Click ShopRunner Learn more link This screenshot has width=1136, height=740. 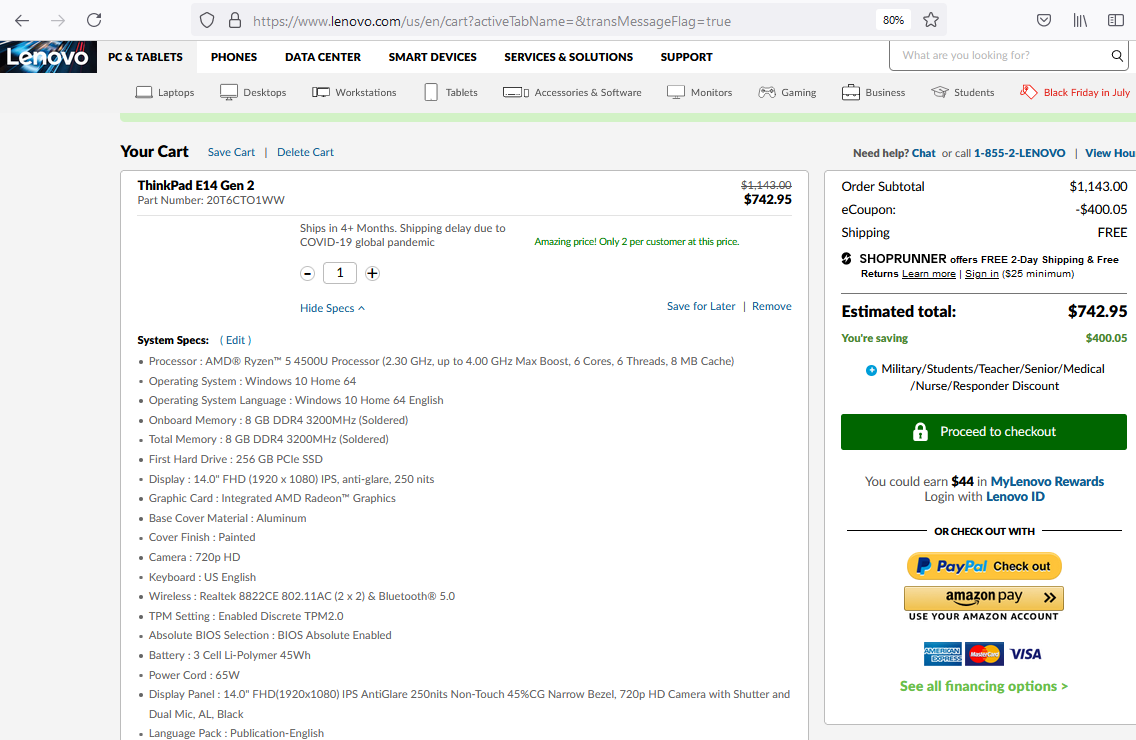[929, 274]
